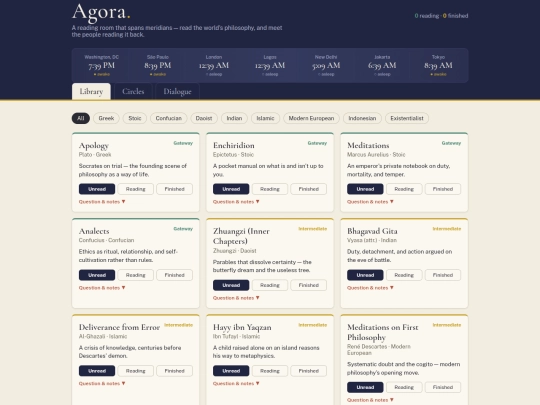The image size is (540, 405).
Task: Mark Zhuangzi as Finished
Action: tap(309, 285)
